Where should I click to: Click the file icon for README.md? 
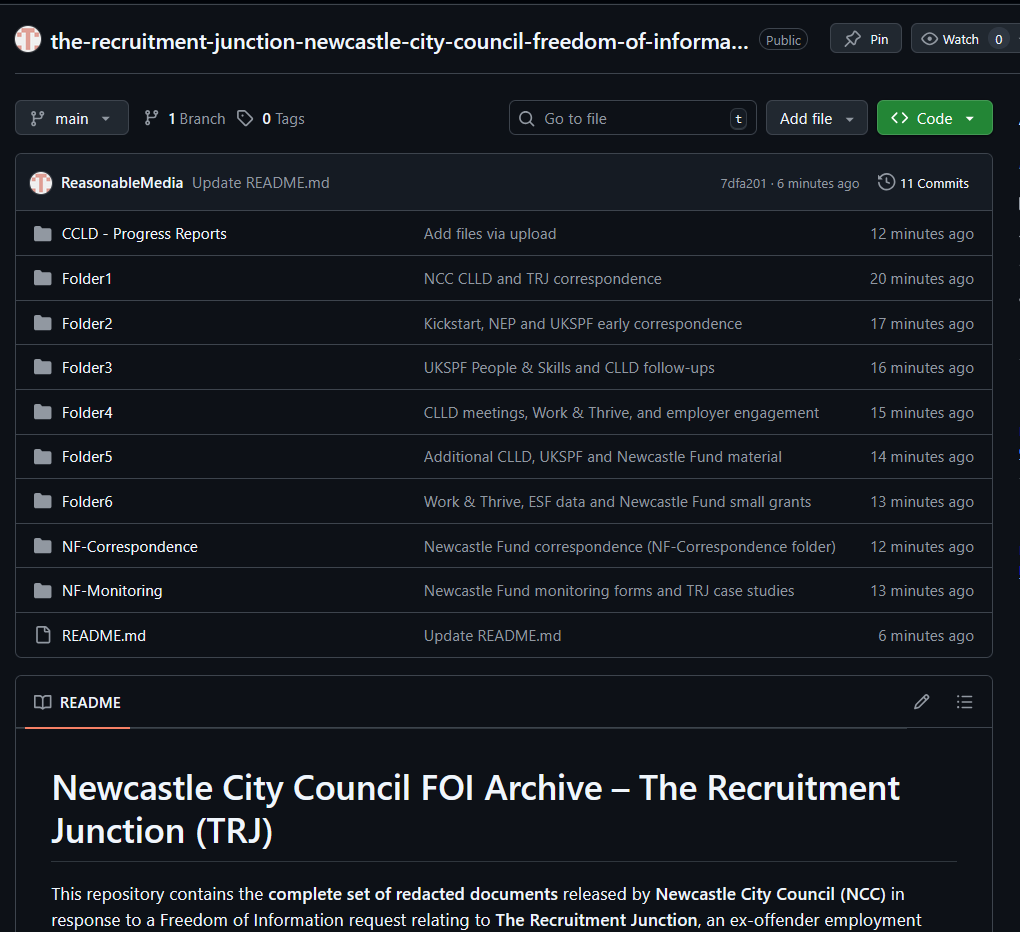click(43, 635)
